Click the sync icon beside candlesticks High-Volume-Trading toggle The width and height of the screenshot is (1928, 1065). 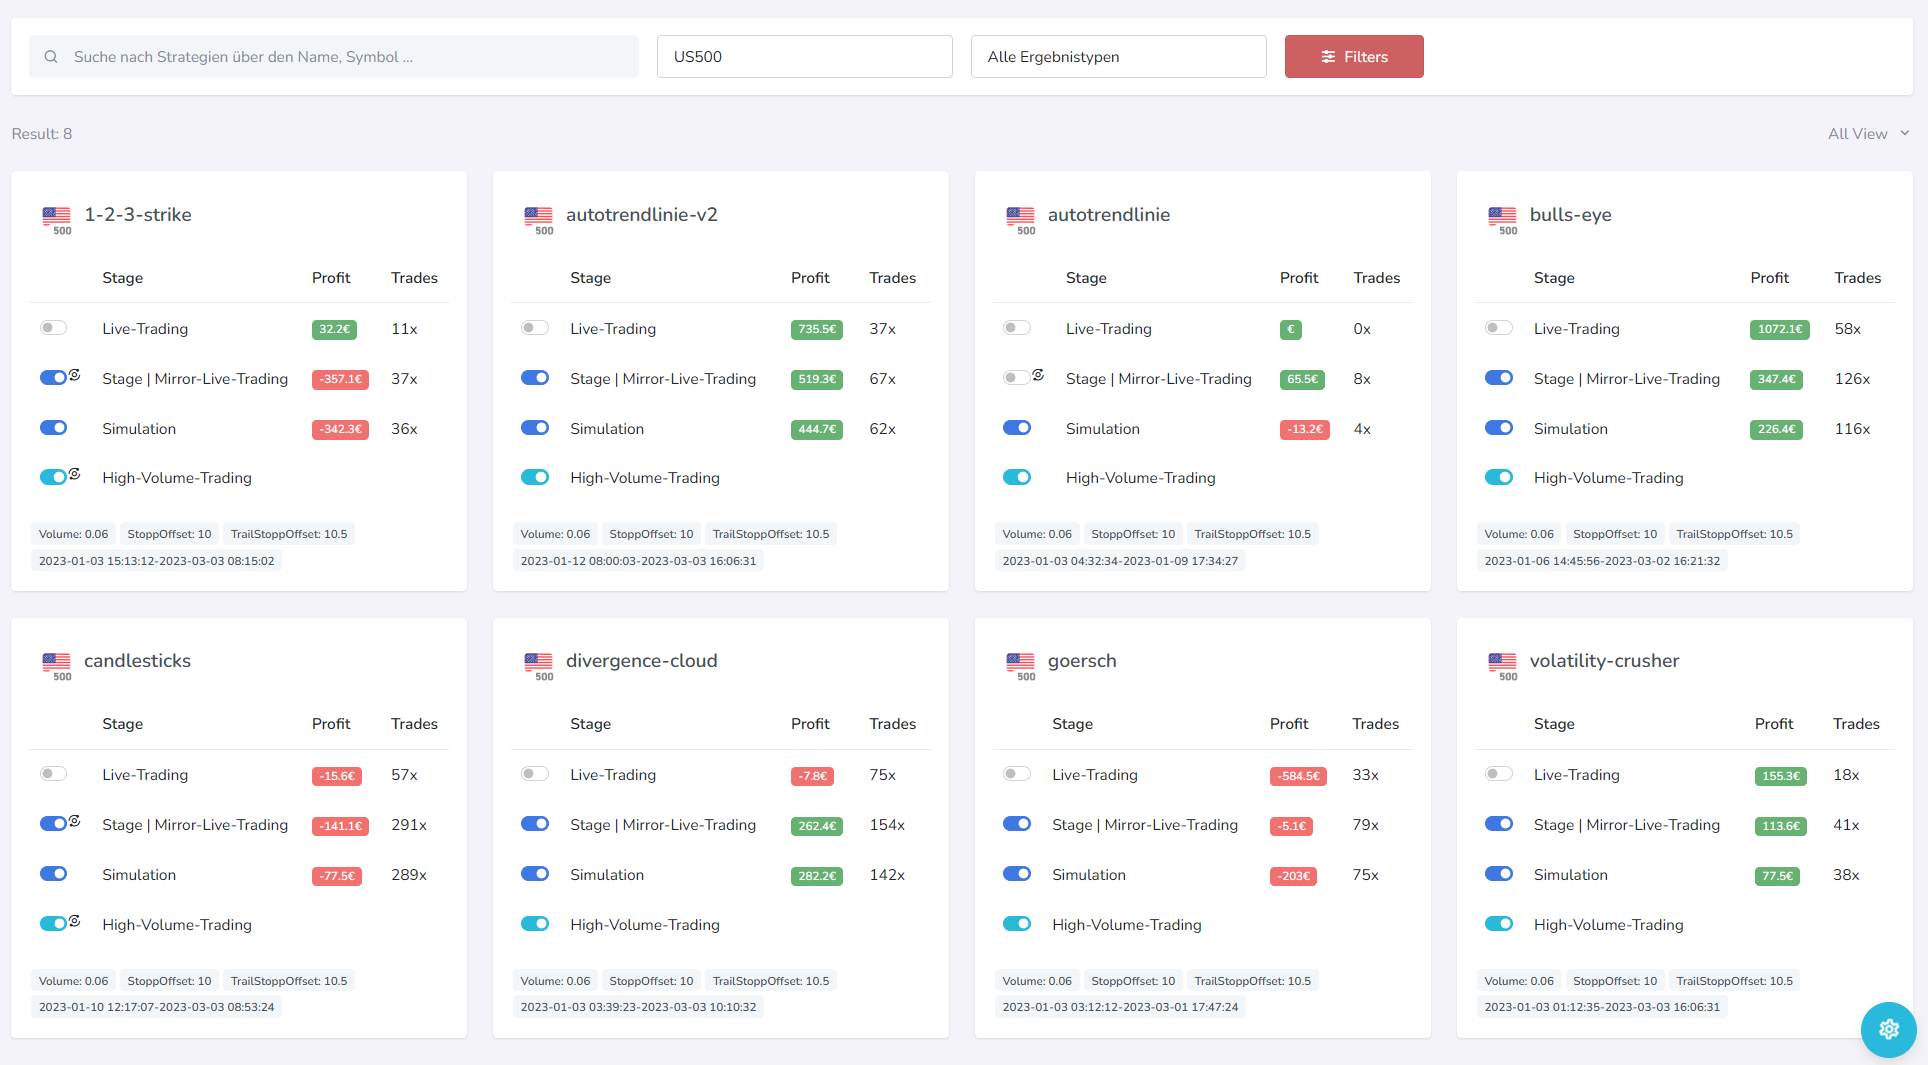point(75,920)
